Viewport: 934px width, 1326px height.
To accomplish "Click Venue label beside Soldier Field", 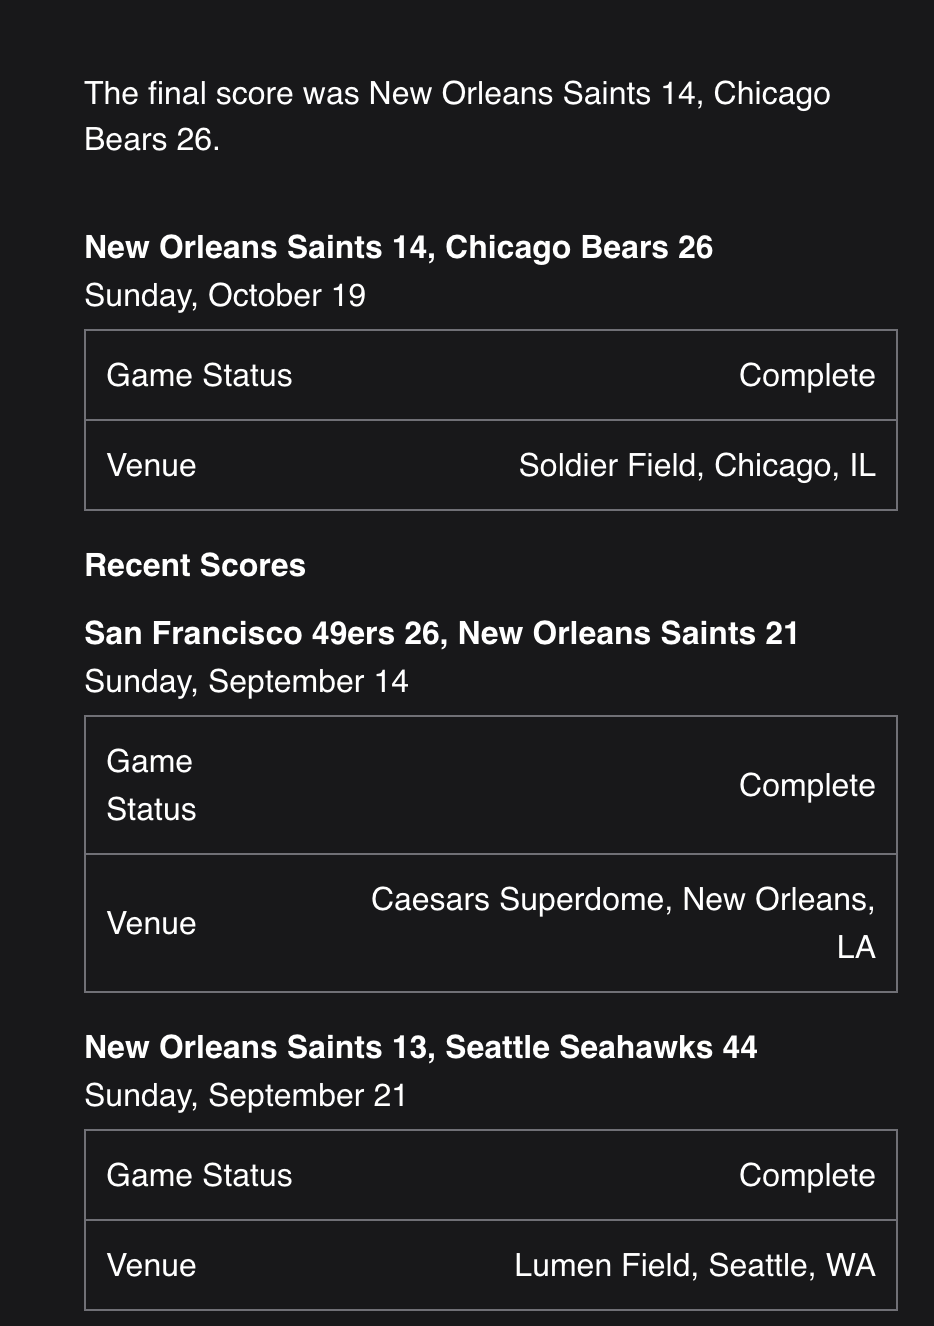I will [151, 466].
